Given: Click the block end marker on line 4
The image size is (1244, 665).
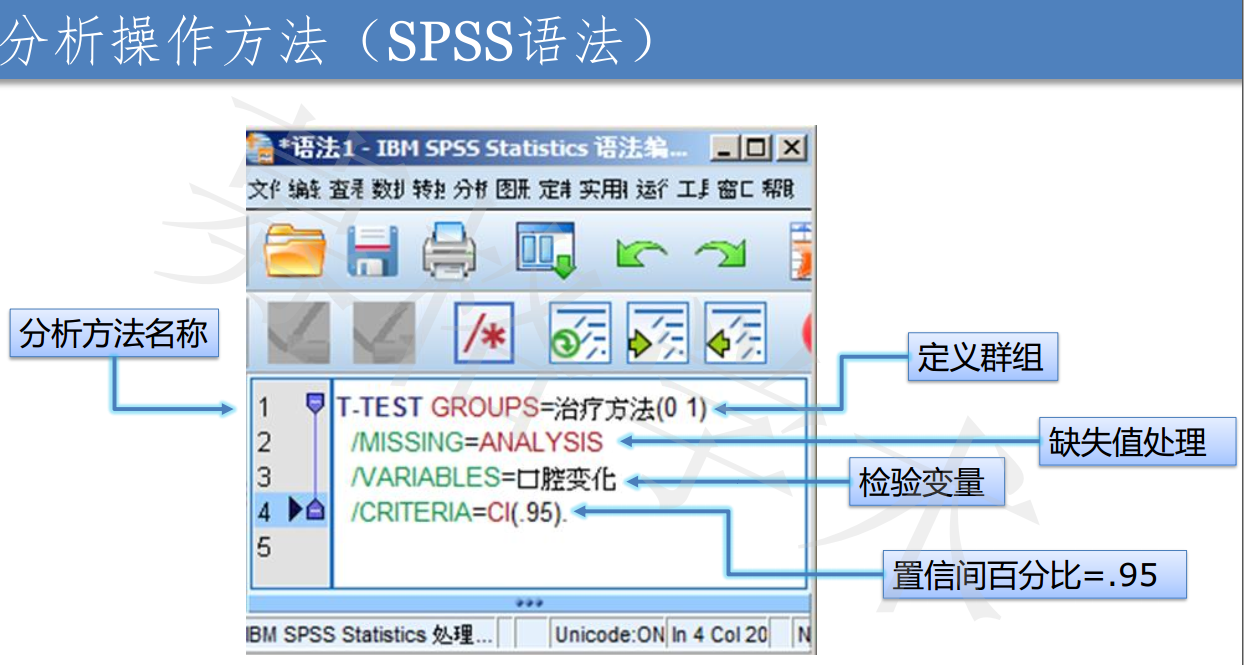Looking at the screenshot, I should 315,511.
